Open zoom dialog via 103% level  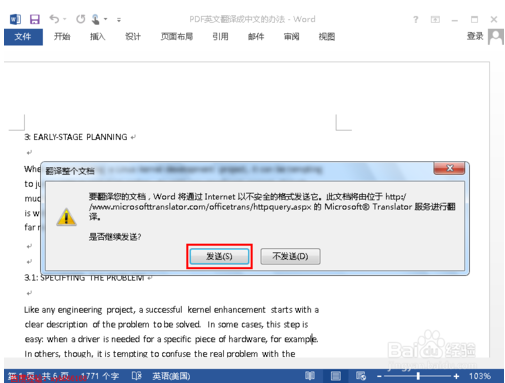click(x=480, y=376)
